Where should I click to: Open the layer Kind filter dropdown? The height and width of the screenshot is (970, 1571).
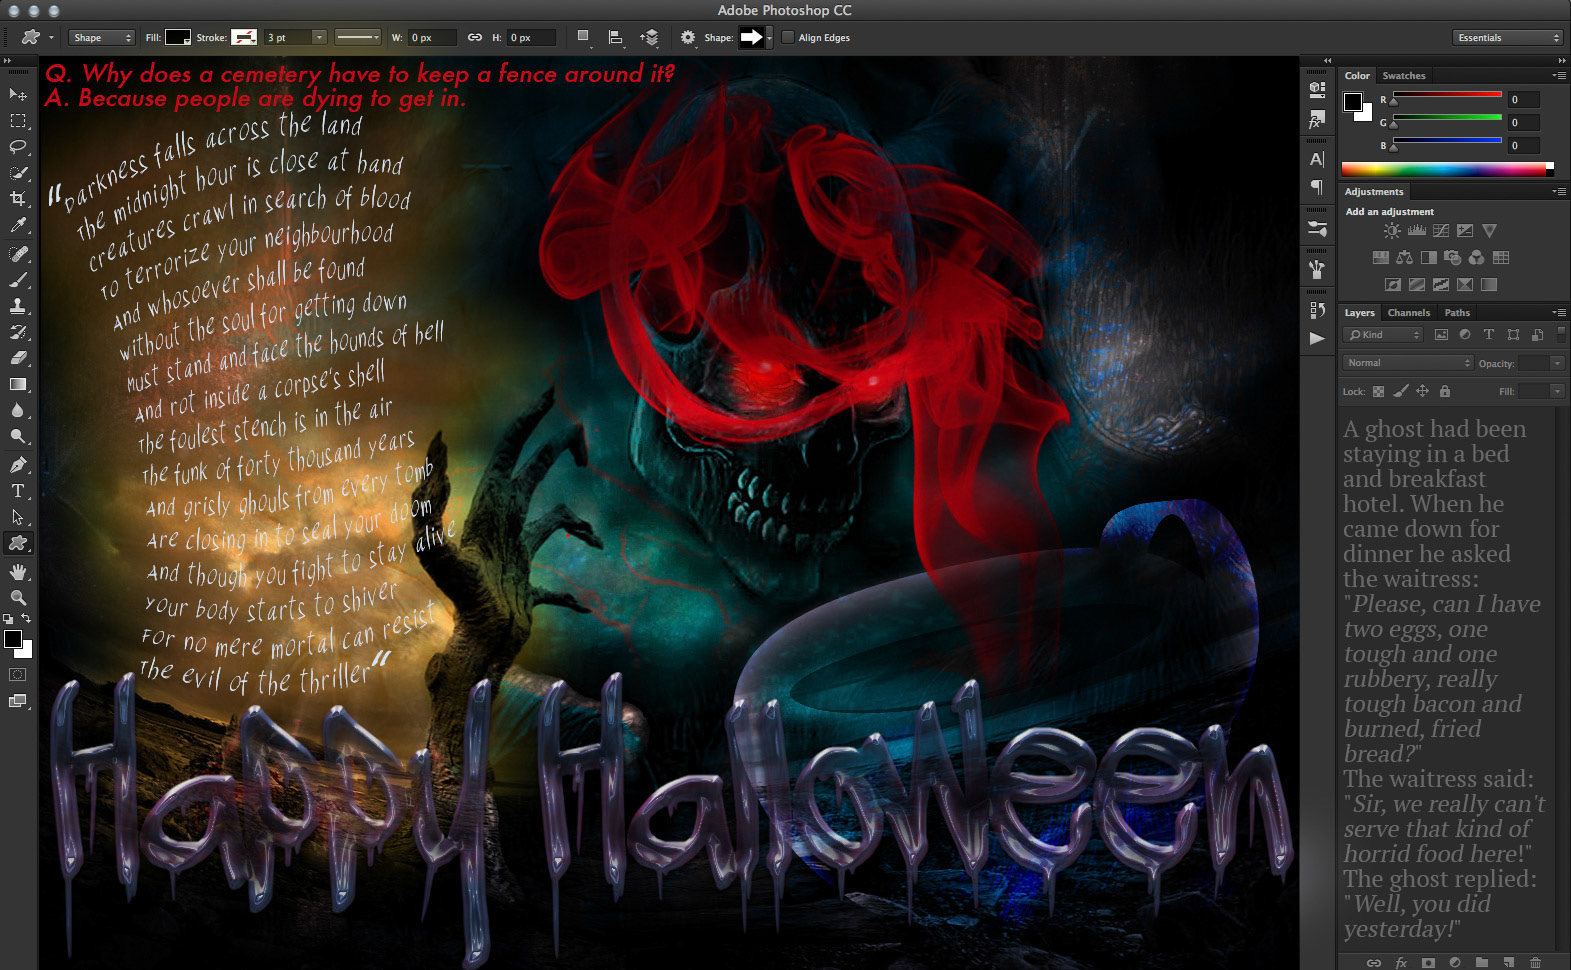pos(1383,335)
